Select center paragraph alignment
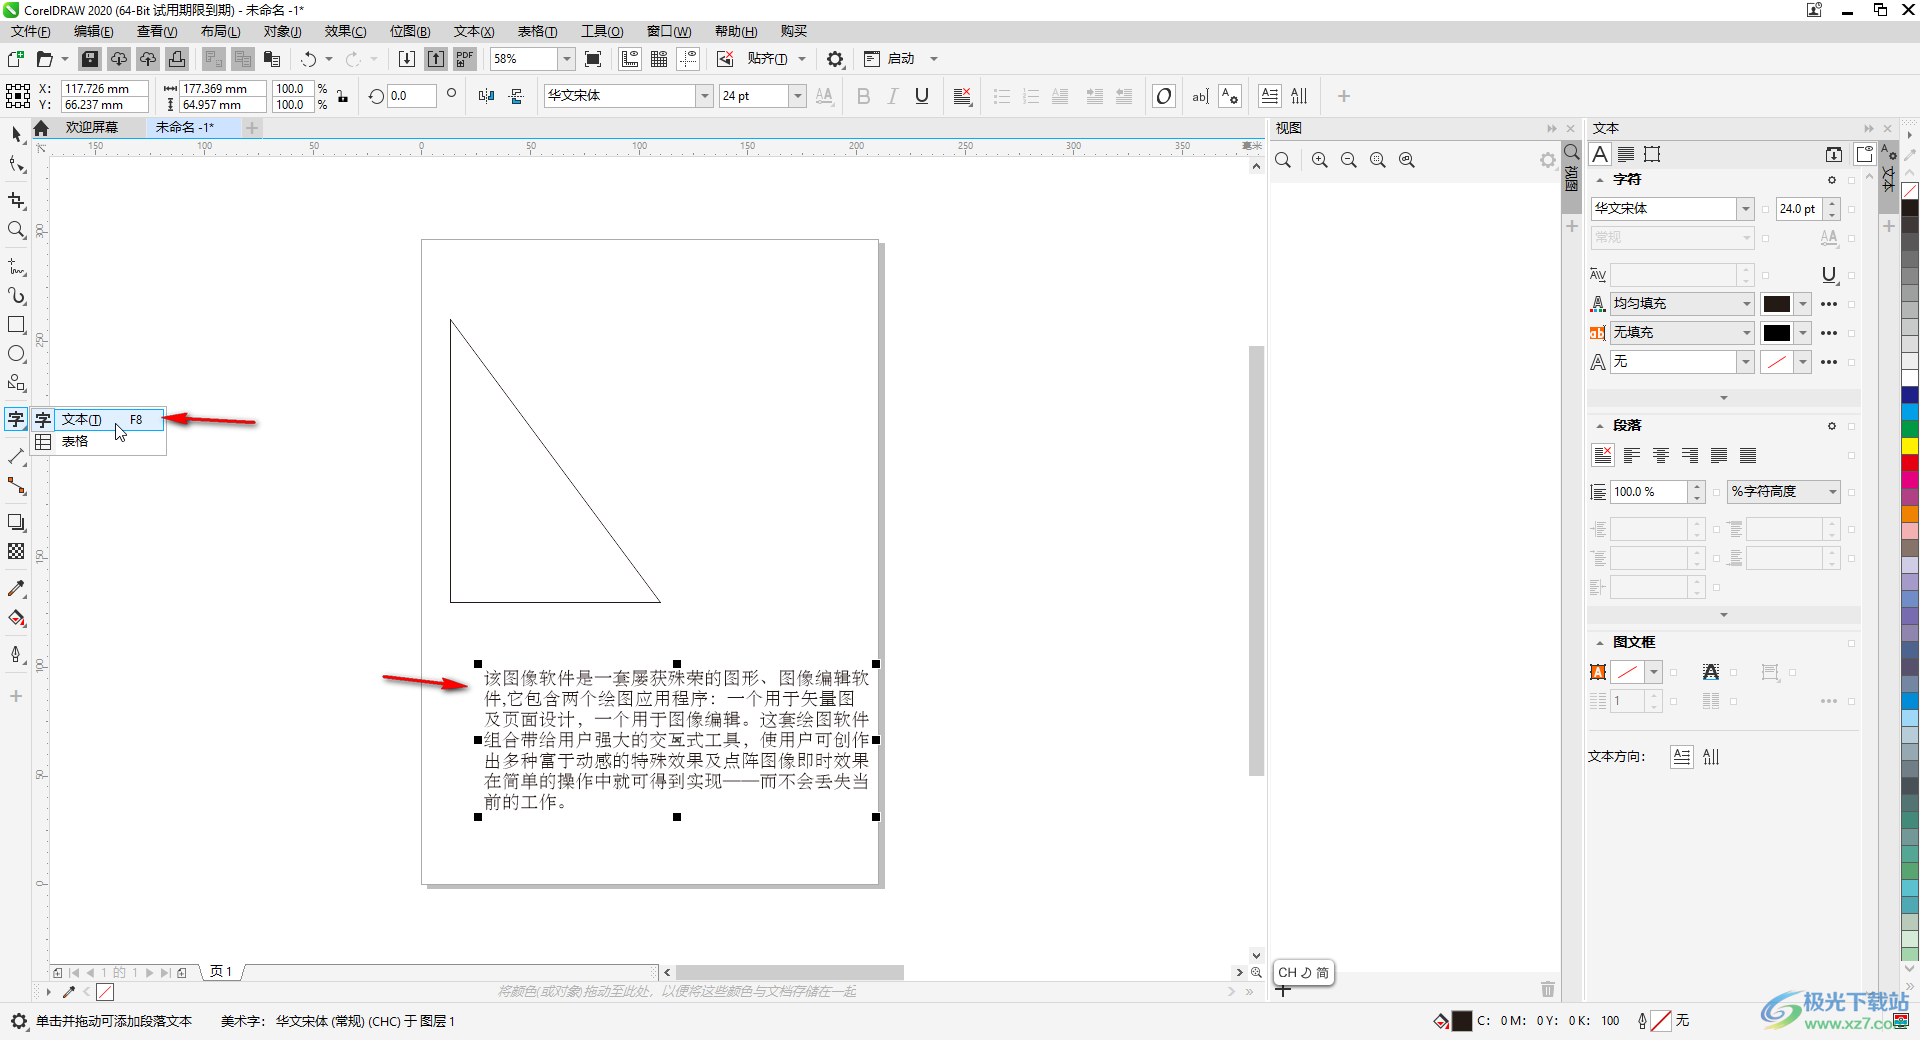1920x1040 pixels. pyautogui.click(x=1661, y=456)
